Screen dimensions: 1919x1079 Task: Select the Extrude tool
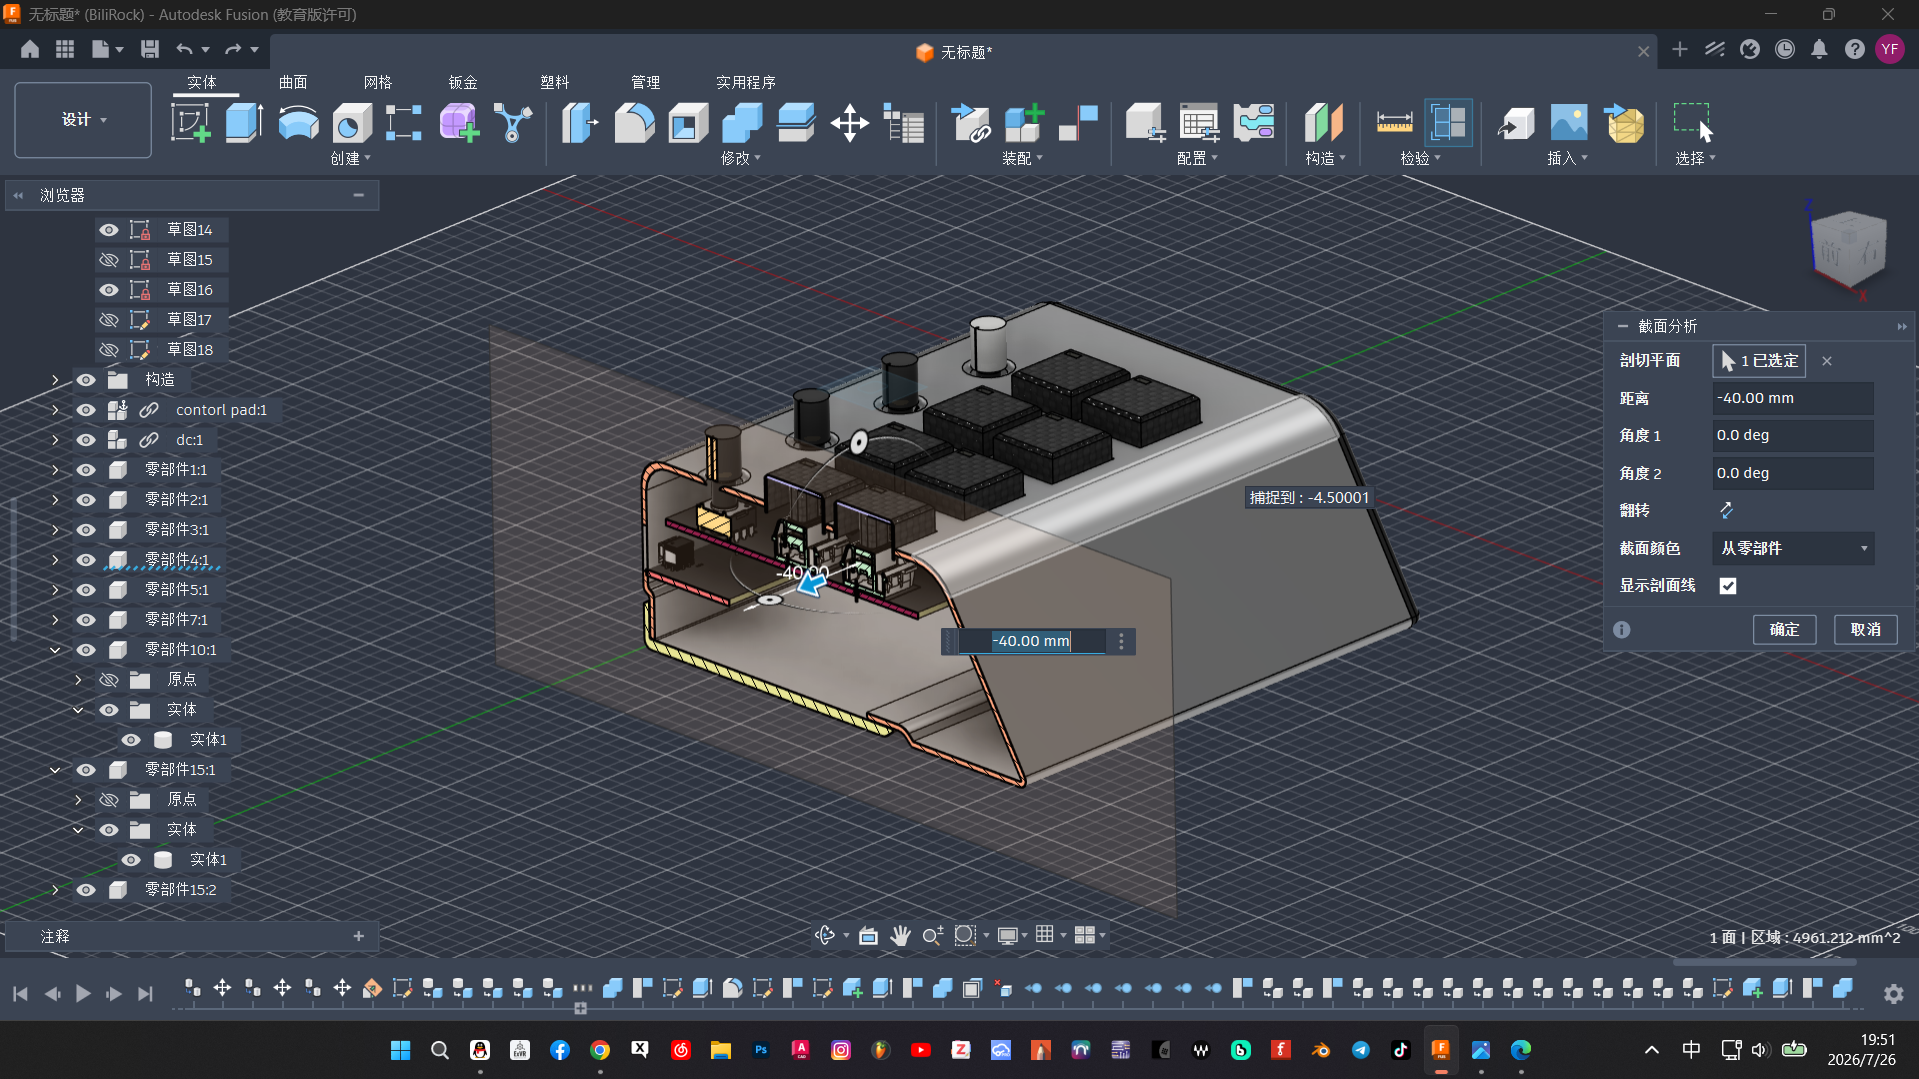tap(244, 123)
